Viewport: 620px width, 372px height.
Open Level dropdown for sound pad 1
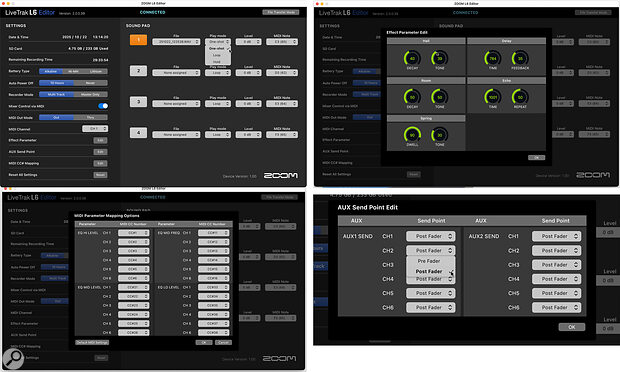pyautogui.click(x=248, y=42)
